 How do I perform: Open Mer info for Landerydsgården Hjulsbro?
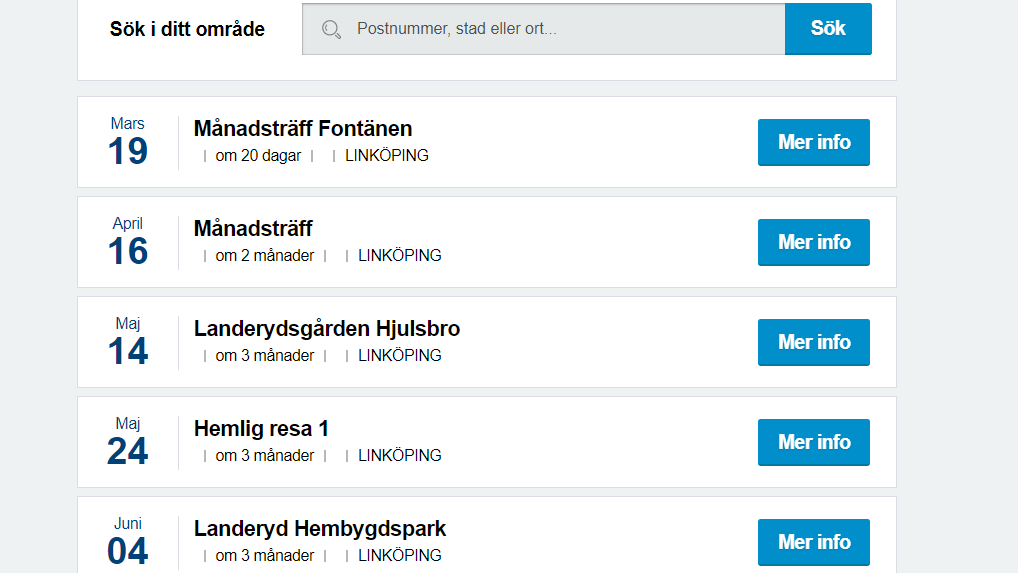click(813, 342)
